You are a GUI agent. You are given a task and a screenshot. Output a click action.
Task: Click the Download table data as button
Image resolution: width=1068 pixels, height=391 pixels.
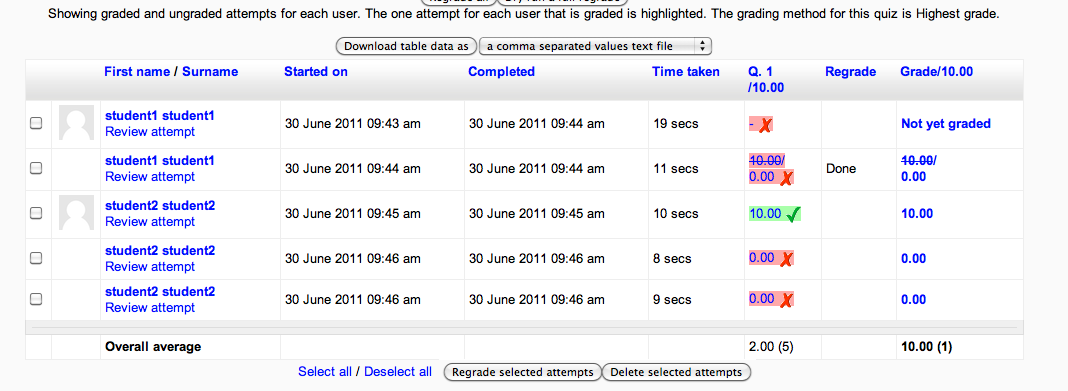[407, 46]
